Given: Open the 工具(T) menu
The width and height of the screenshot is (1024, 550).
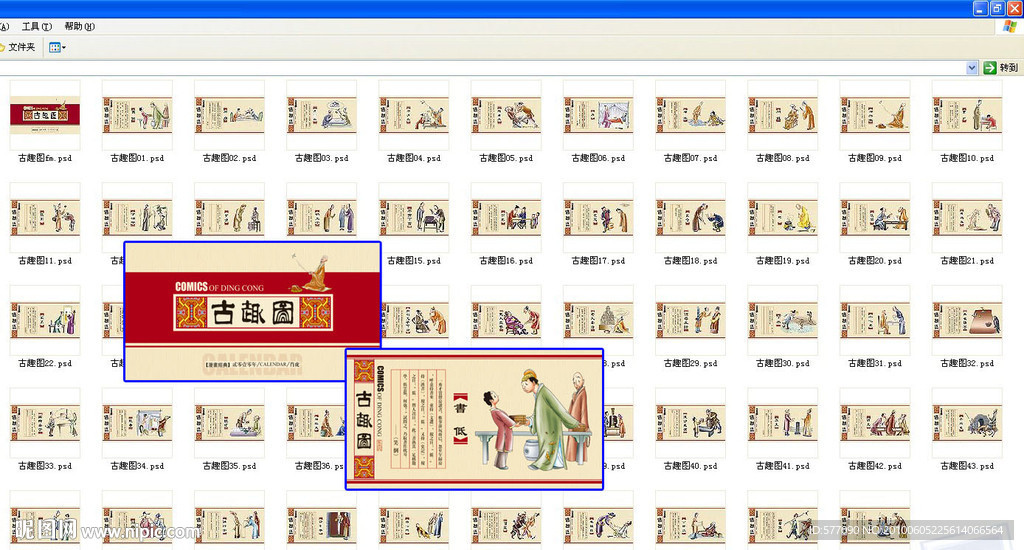Looking at the screenshot, I should tap(37, 27).
